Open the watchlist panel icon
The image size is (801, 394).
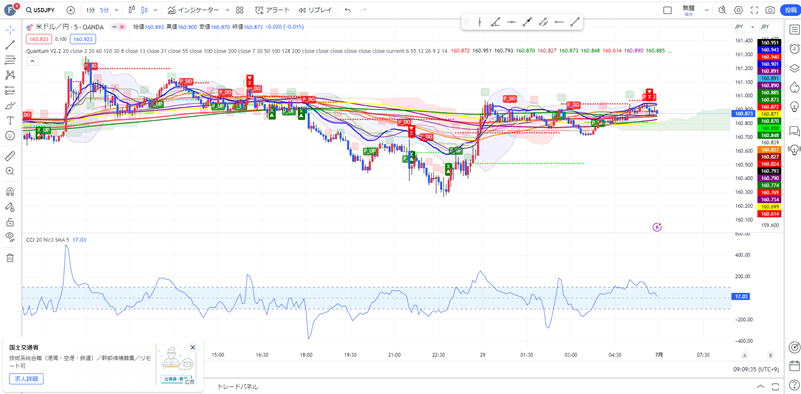794,29
